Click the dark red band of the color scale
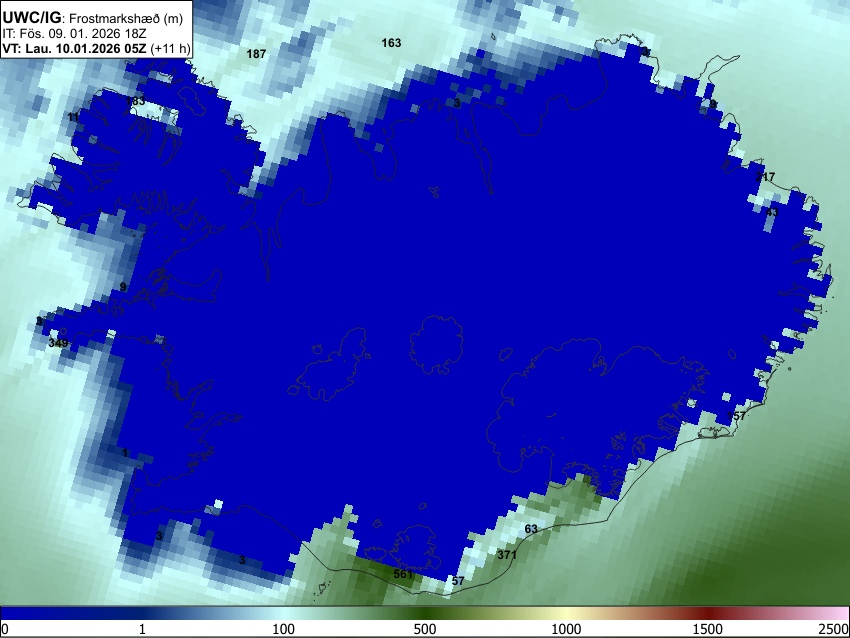This screenshot has height=638, width=850. 708,613
